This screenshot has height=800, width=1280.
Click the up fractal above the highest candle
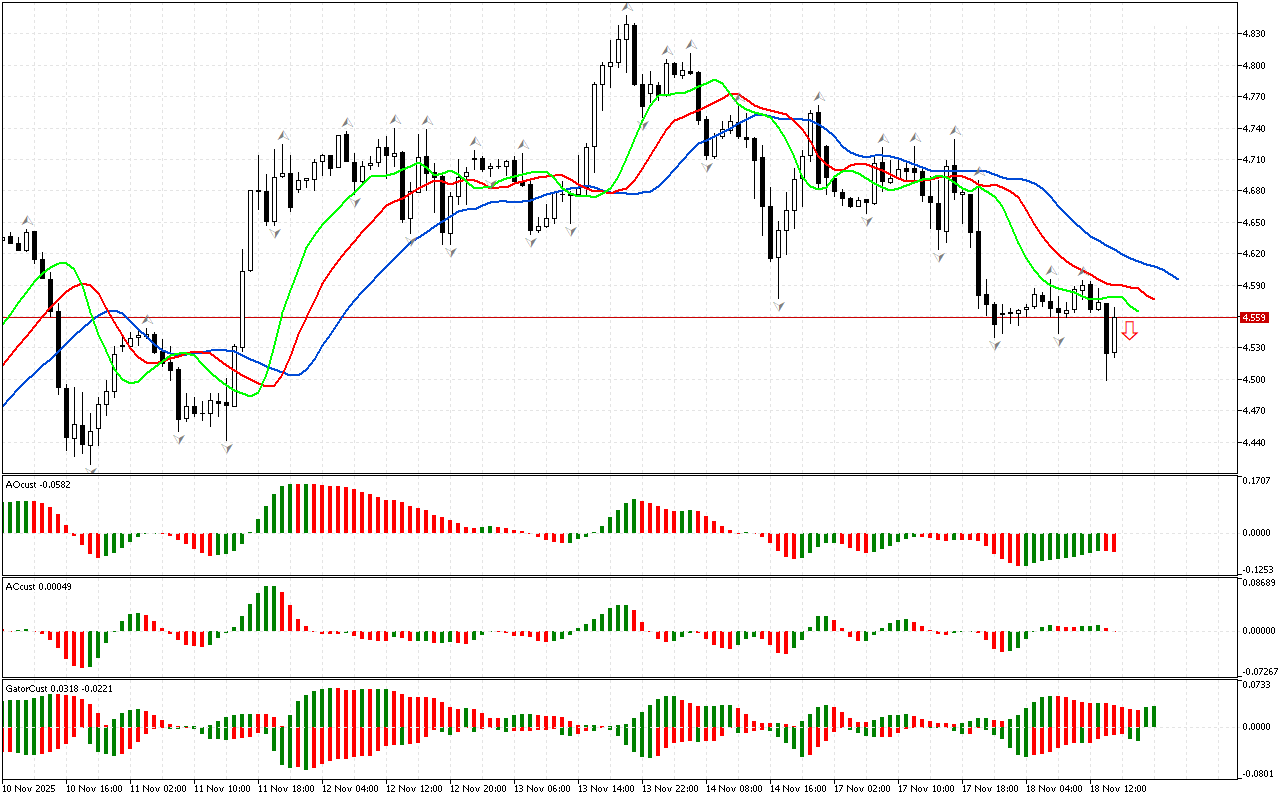627,8
